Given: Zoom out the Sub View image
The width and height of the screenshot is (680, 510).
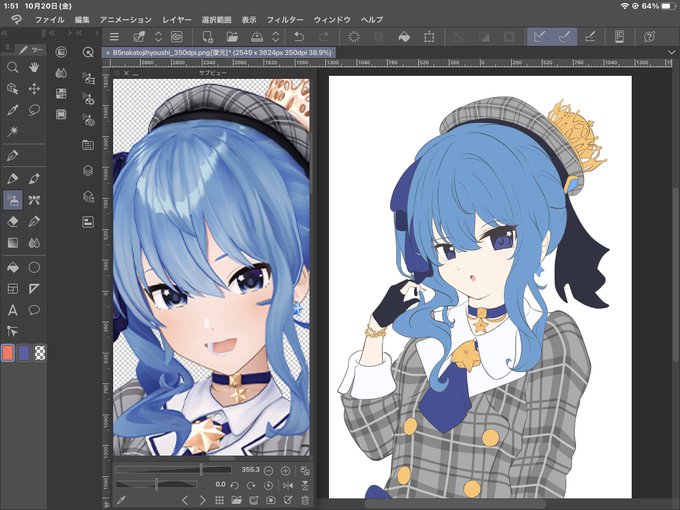Looking at the screenshot, I should (x=268, y=471).
